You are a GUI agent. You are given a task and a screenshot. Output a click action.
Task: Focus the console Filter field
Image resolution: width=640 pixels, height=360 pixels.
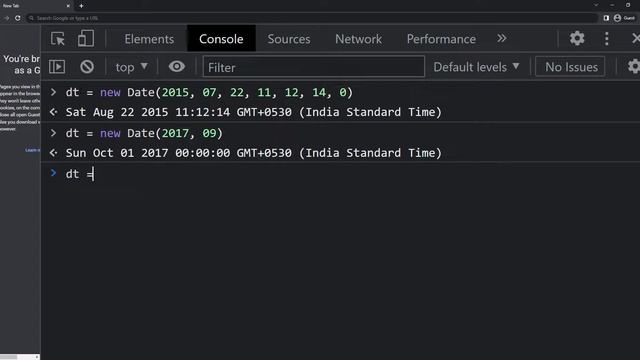coord(313,67)
